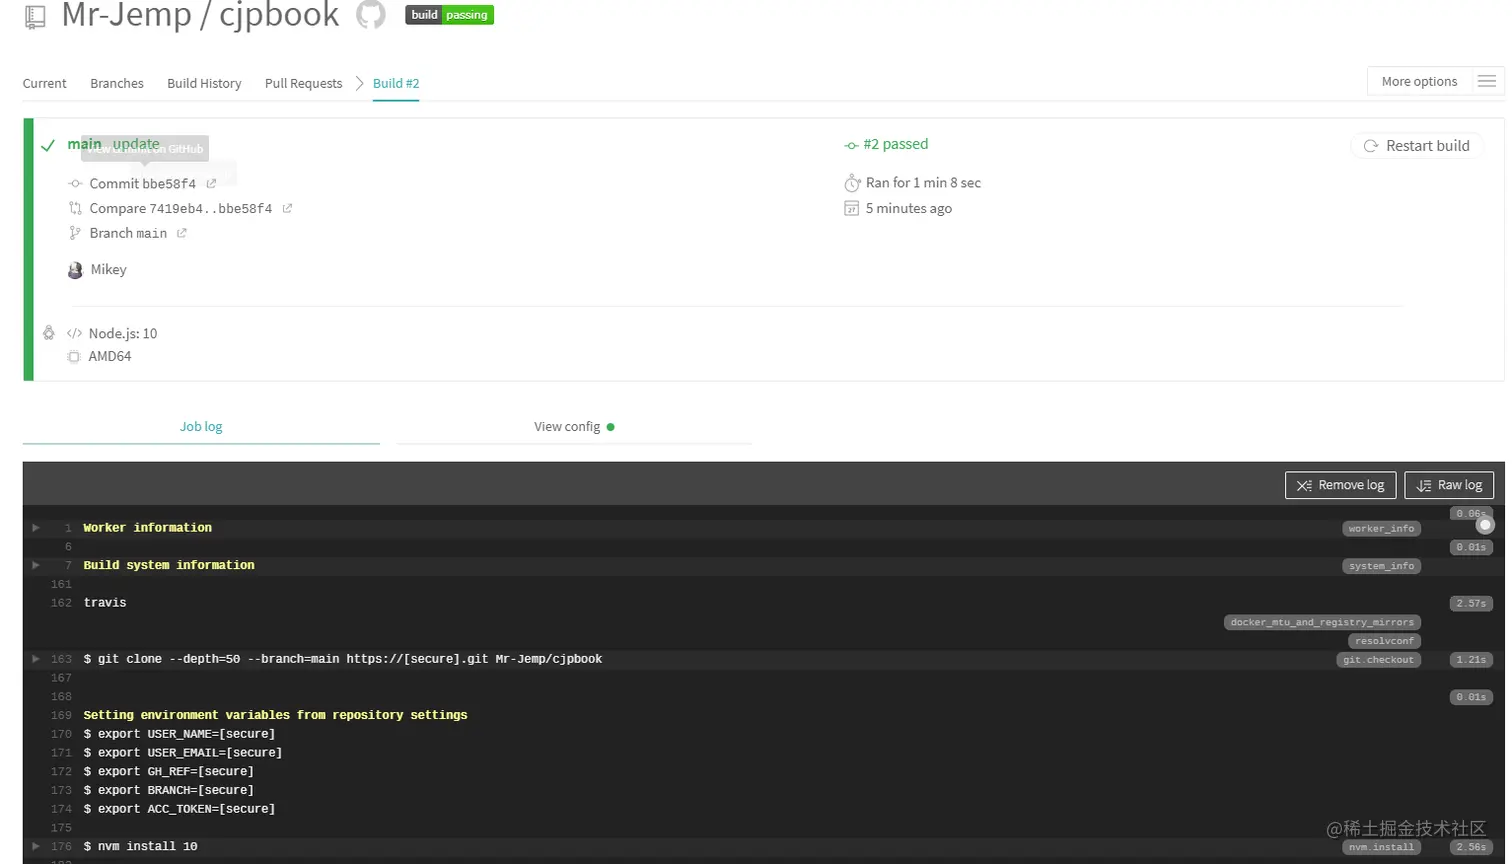Open the Branch main link
The width and height of the screenshot is (1512, 864).
[128, 233]
